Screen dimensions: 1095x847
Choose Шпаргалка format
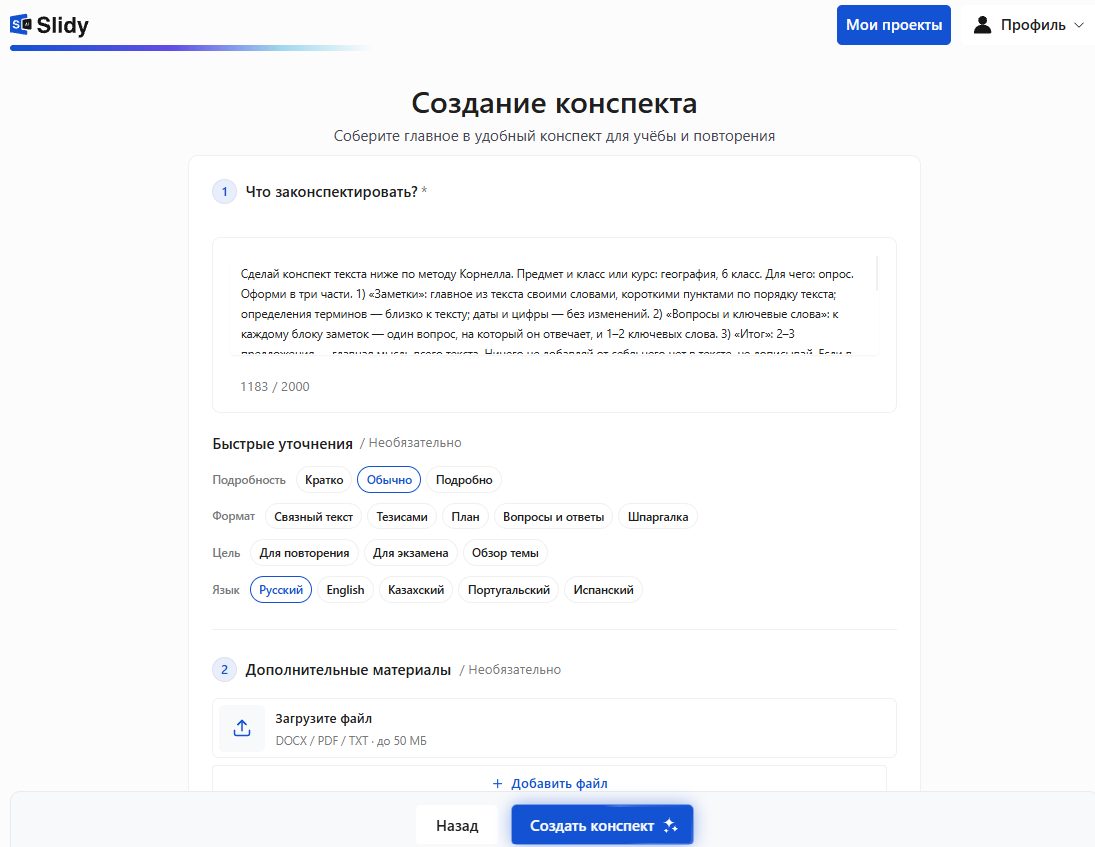coord(658,517)
